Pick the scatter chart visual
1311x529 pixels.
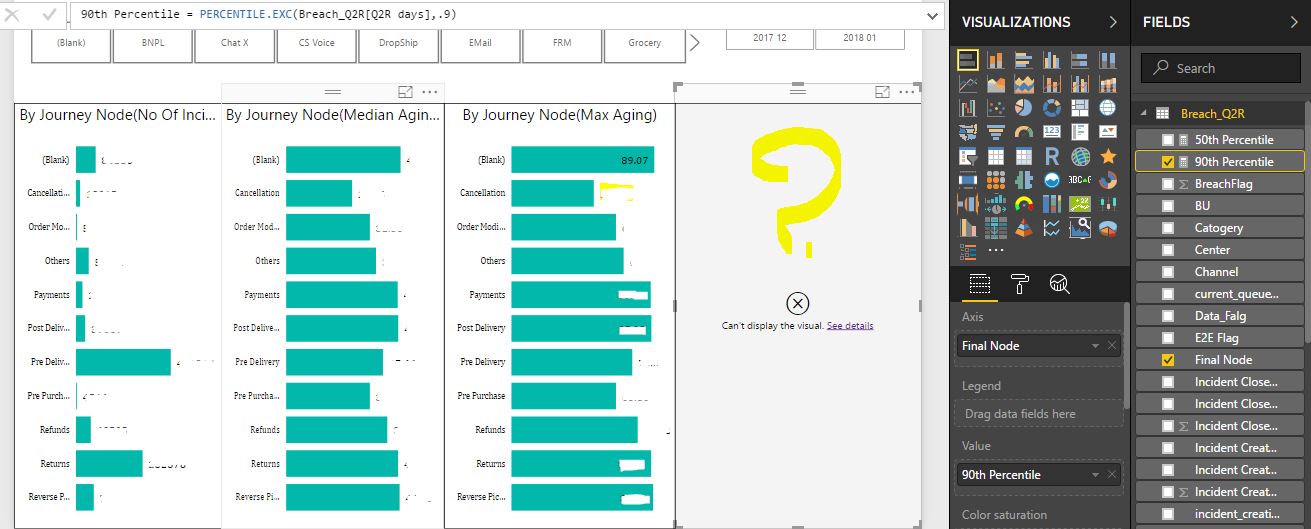click(996, 108)
